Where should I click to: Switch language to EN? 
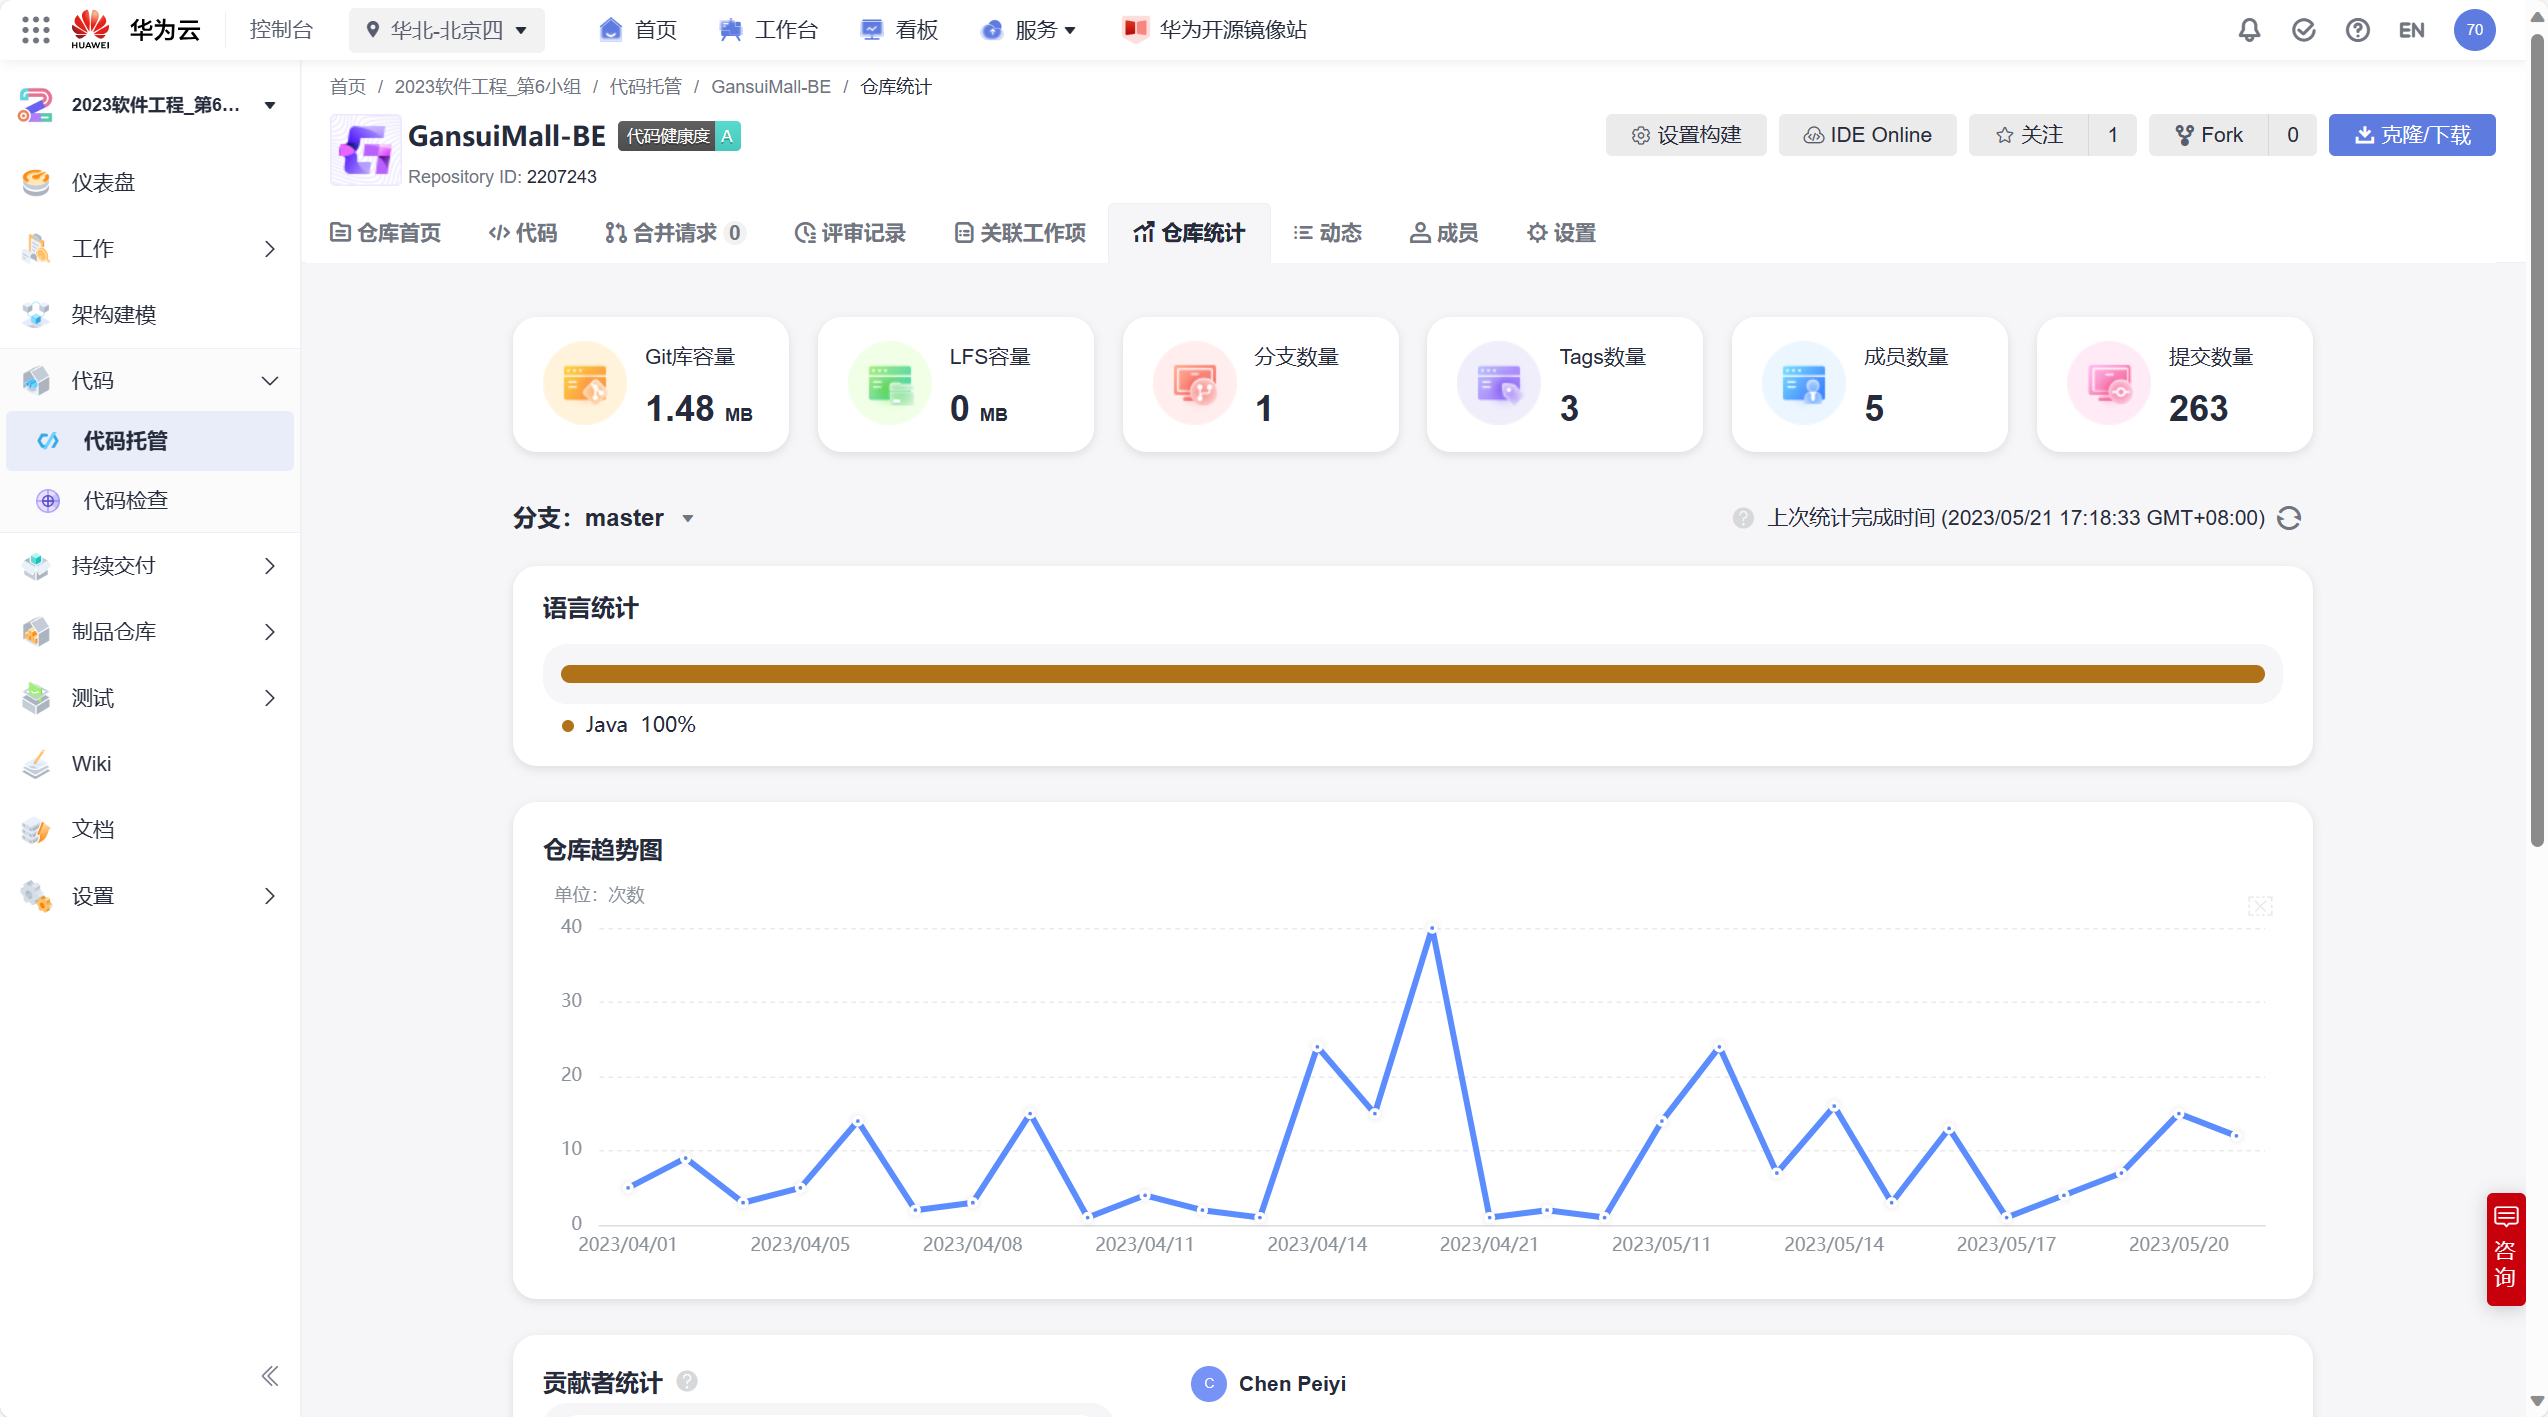point(2411,30)
